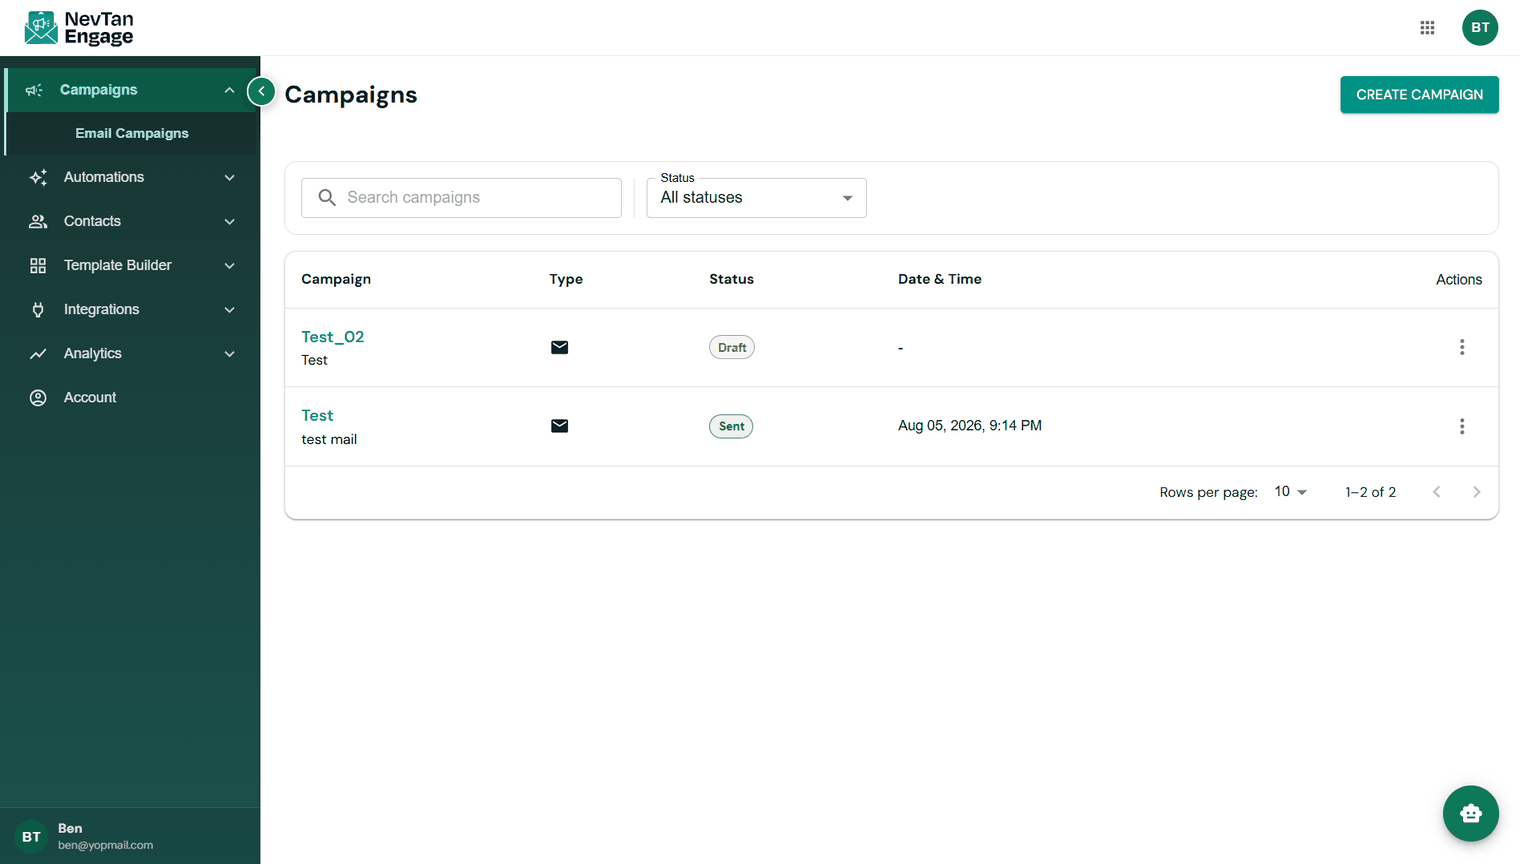
Task: Expand the Contacts submenu chevron
Action: pyautogui.click(x=229, y=221)
